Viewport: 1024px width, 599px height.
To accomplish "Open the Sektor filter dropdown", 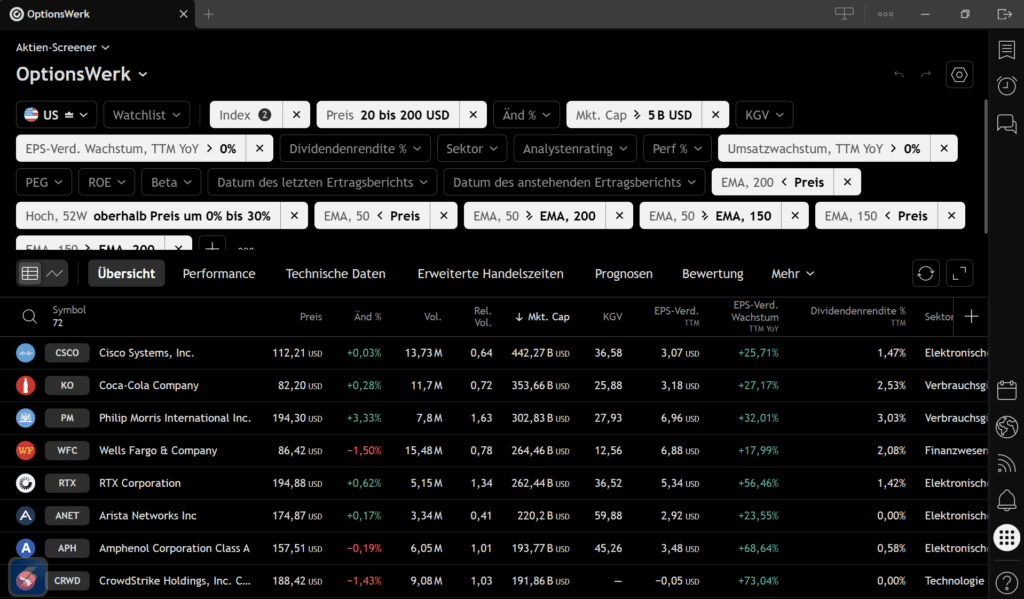I will pyautogui.click(x=472, y=148).
